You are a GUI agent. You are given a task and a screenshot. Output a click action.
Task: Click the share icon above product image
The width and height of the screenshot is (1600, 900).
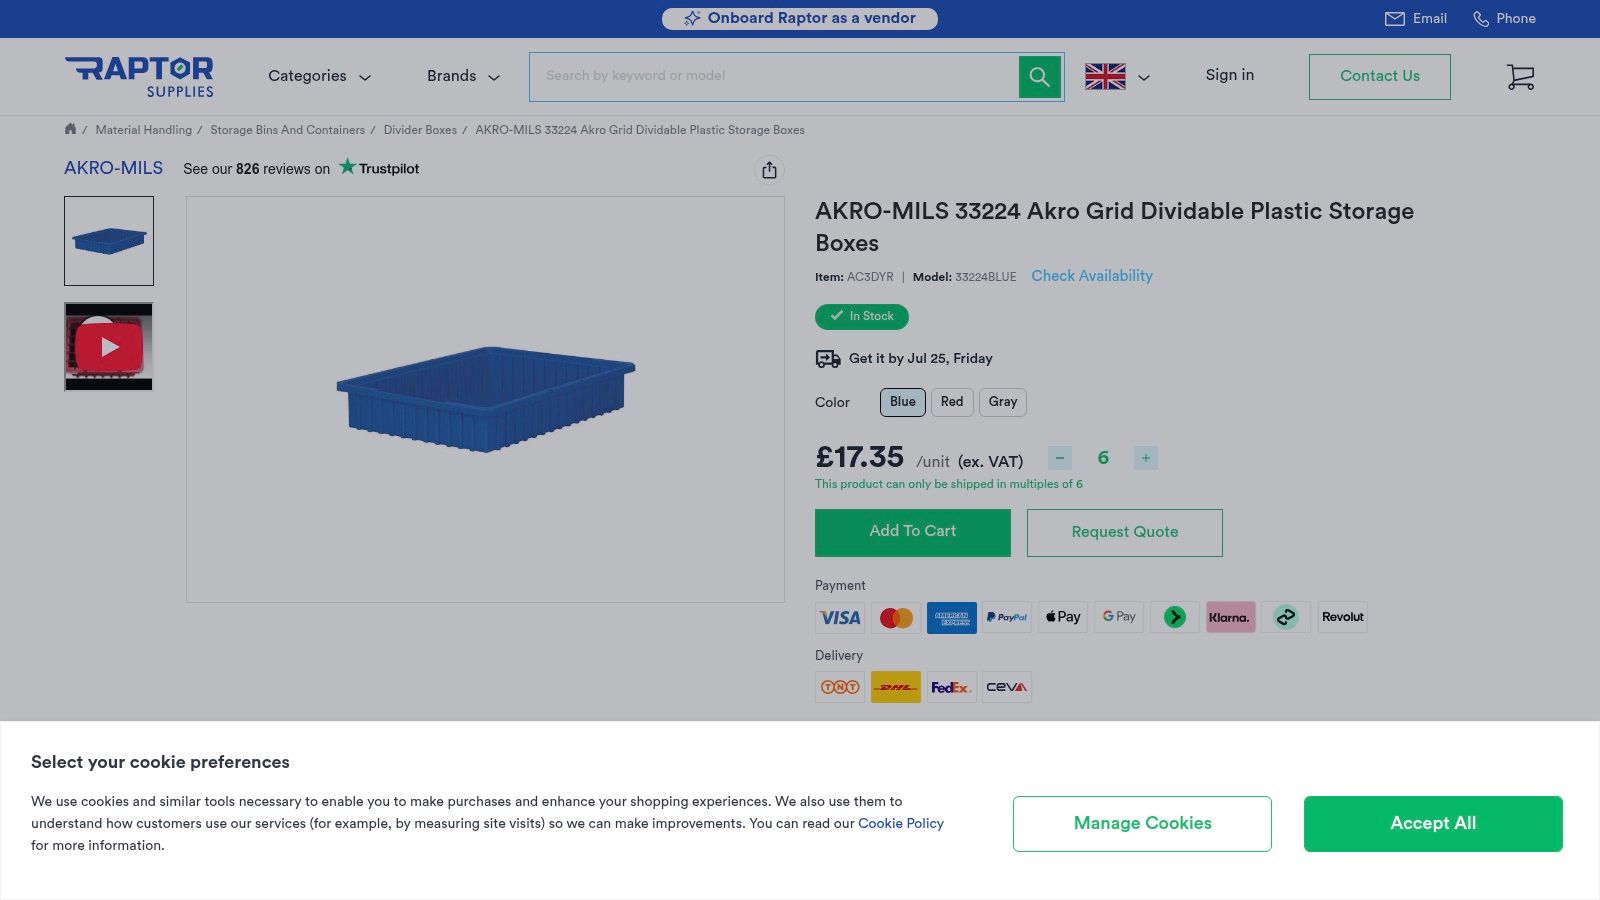(769, 170)
